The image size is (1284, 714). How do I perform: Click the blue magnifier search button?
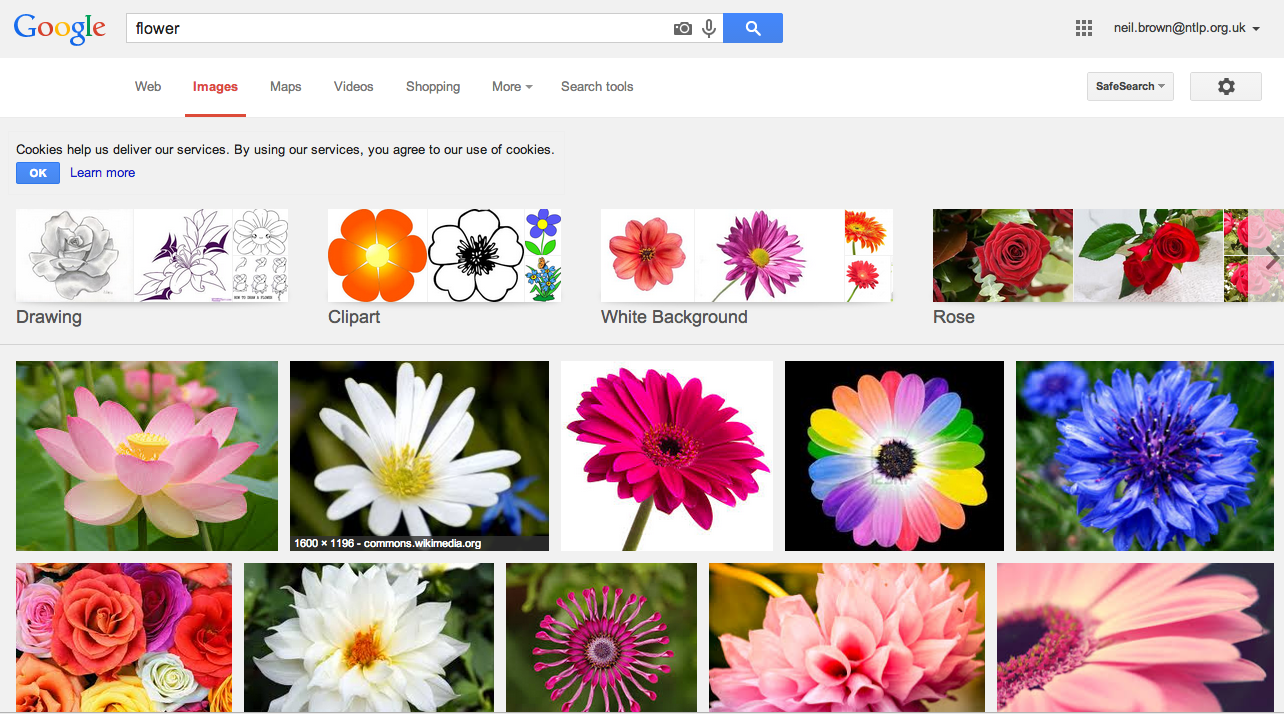click(753, 28)
